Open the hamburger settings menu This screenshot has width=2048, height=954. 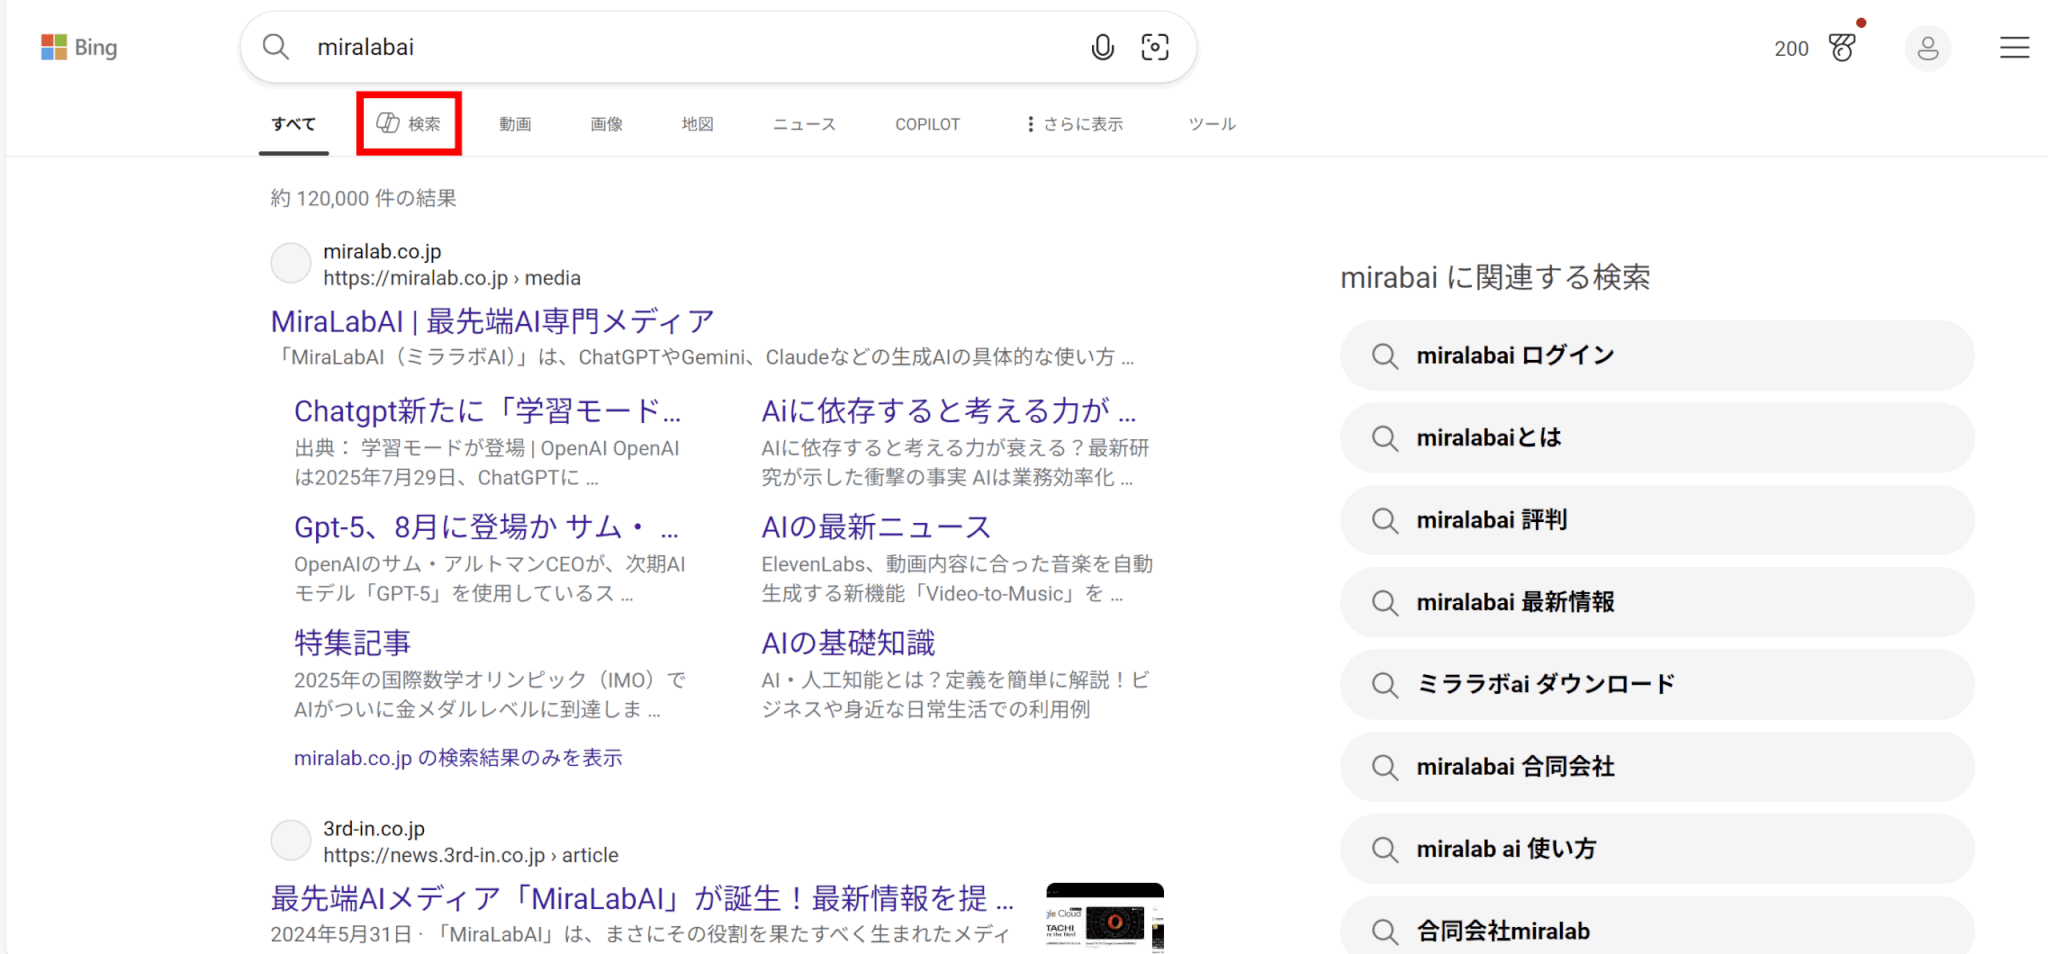click(x=2014, y=48)
